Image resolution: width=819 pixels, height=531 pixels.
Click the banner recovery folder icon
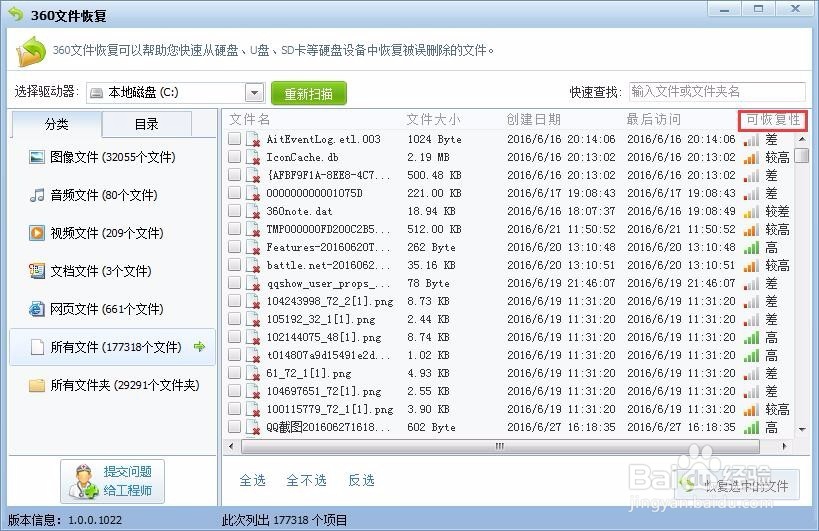coord(32,51)
